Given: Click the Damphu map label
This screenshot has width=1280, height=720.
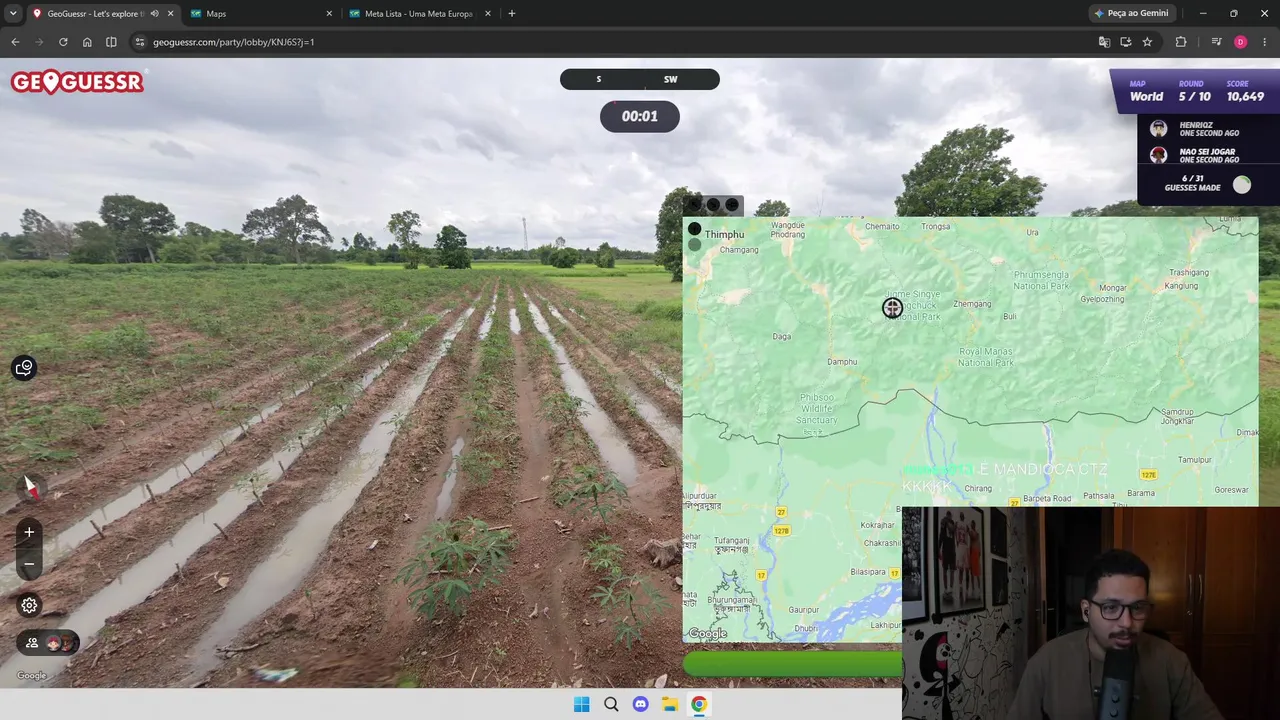Looking at the screenshot, I should tap(842, 362).
